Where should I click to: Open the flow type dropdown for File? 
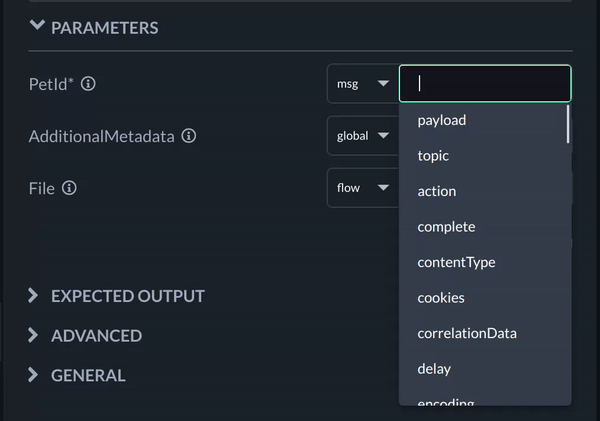tap(362, 188)
